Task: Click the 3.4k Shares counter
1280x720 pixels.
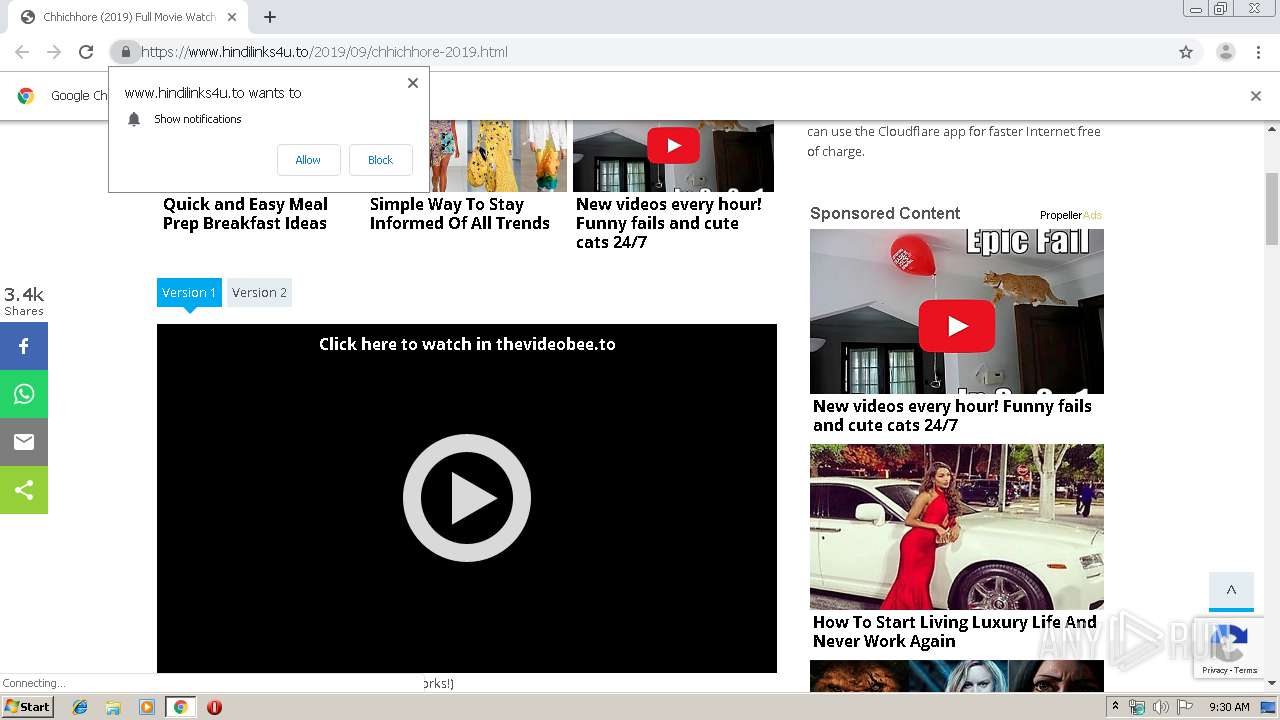Action: (x=24, y=301)
